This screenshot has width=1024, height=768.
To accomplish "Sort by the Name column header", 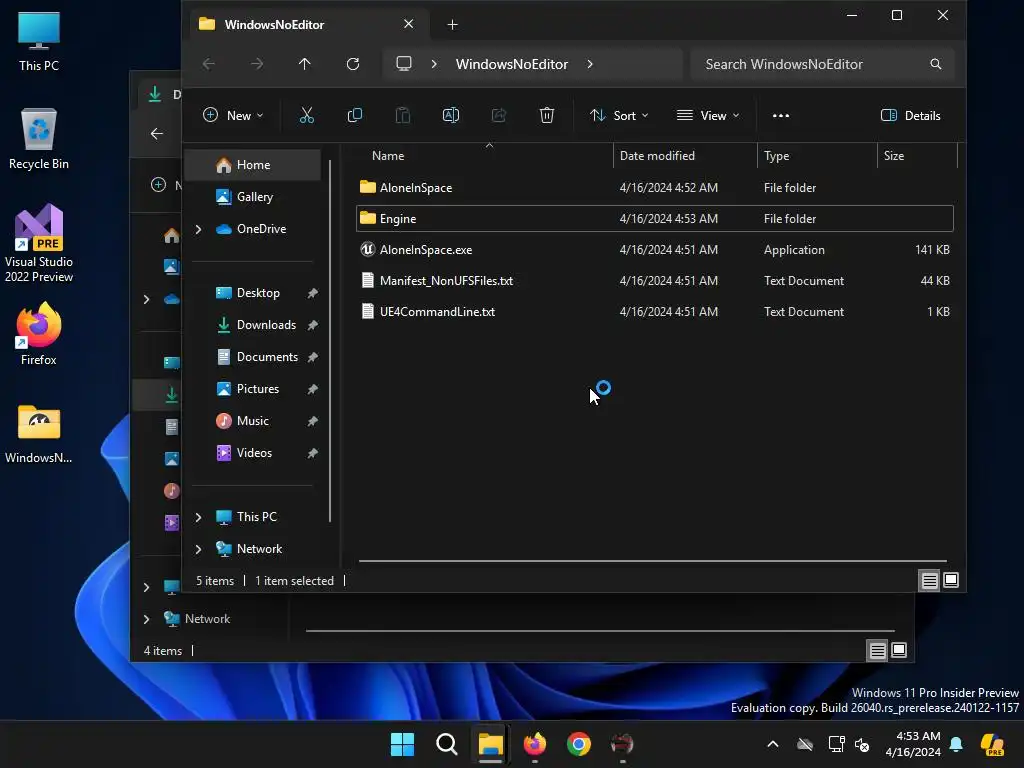I will click(x=485, y=155).
